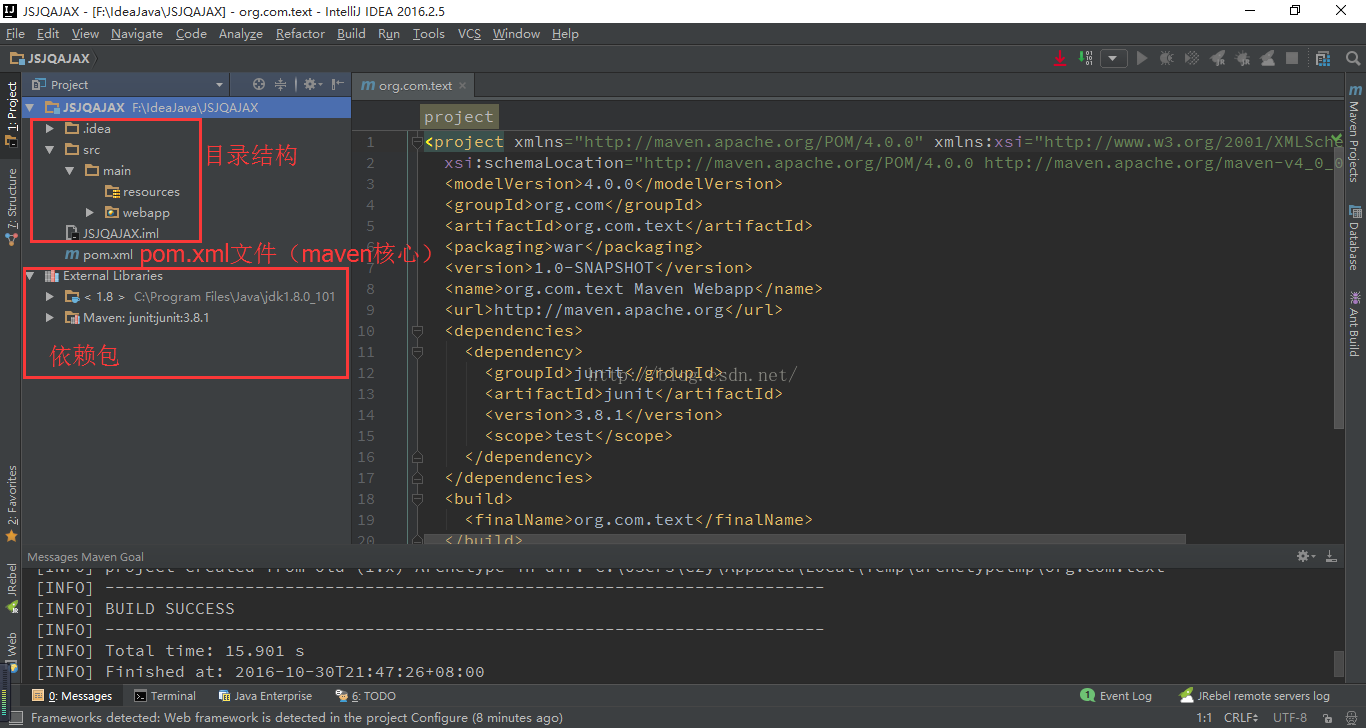Click the Run with Coverage icon
Image resolution: width=1366 pixels, height=728 pixels.
[x=1192, y=59]
